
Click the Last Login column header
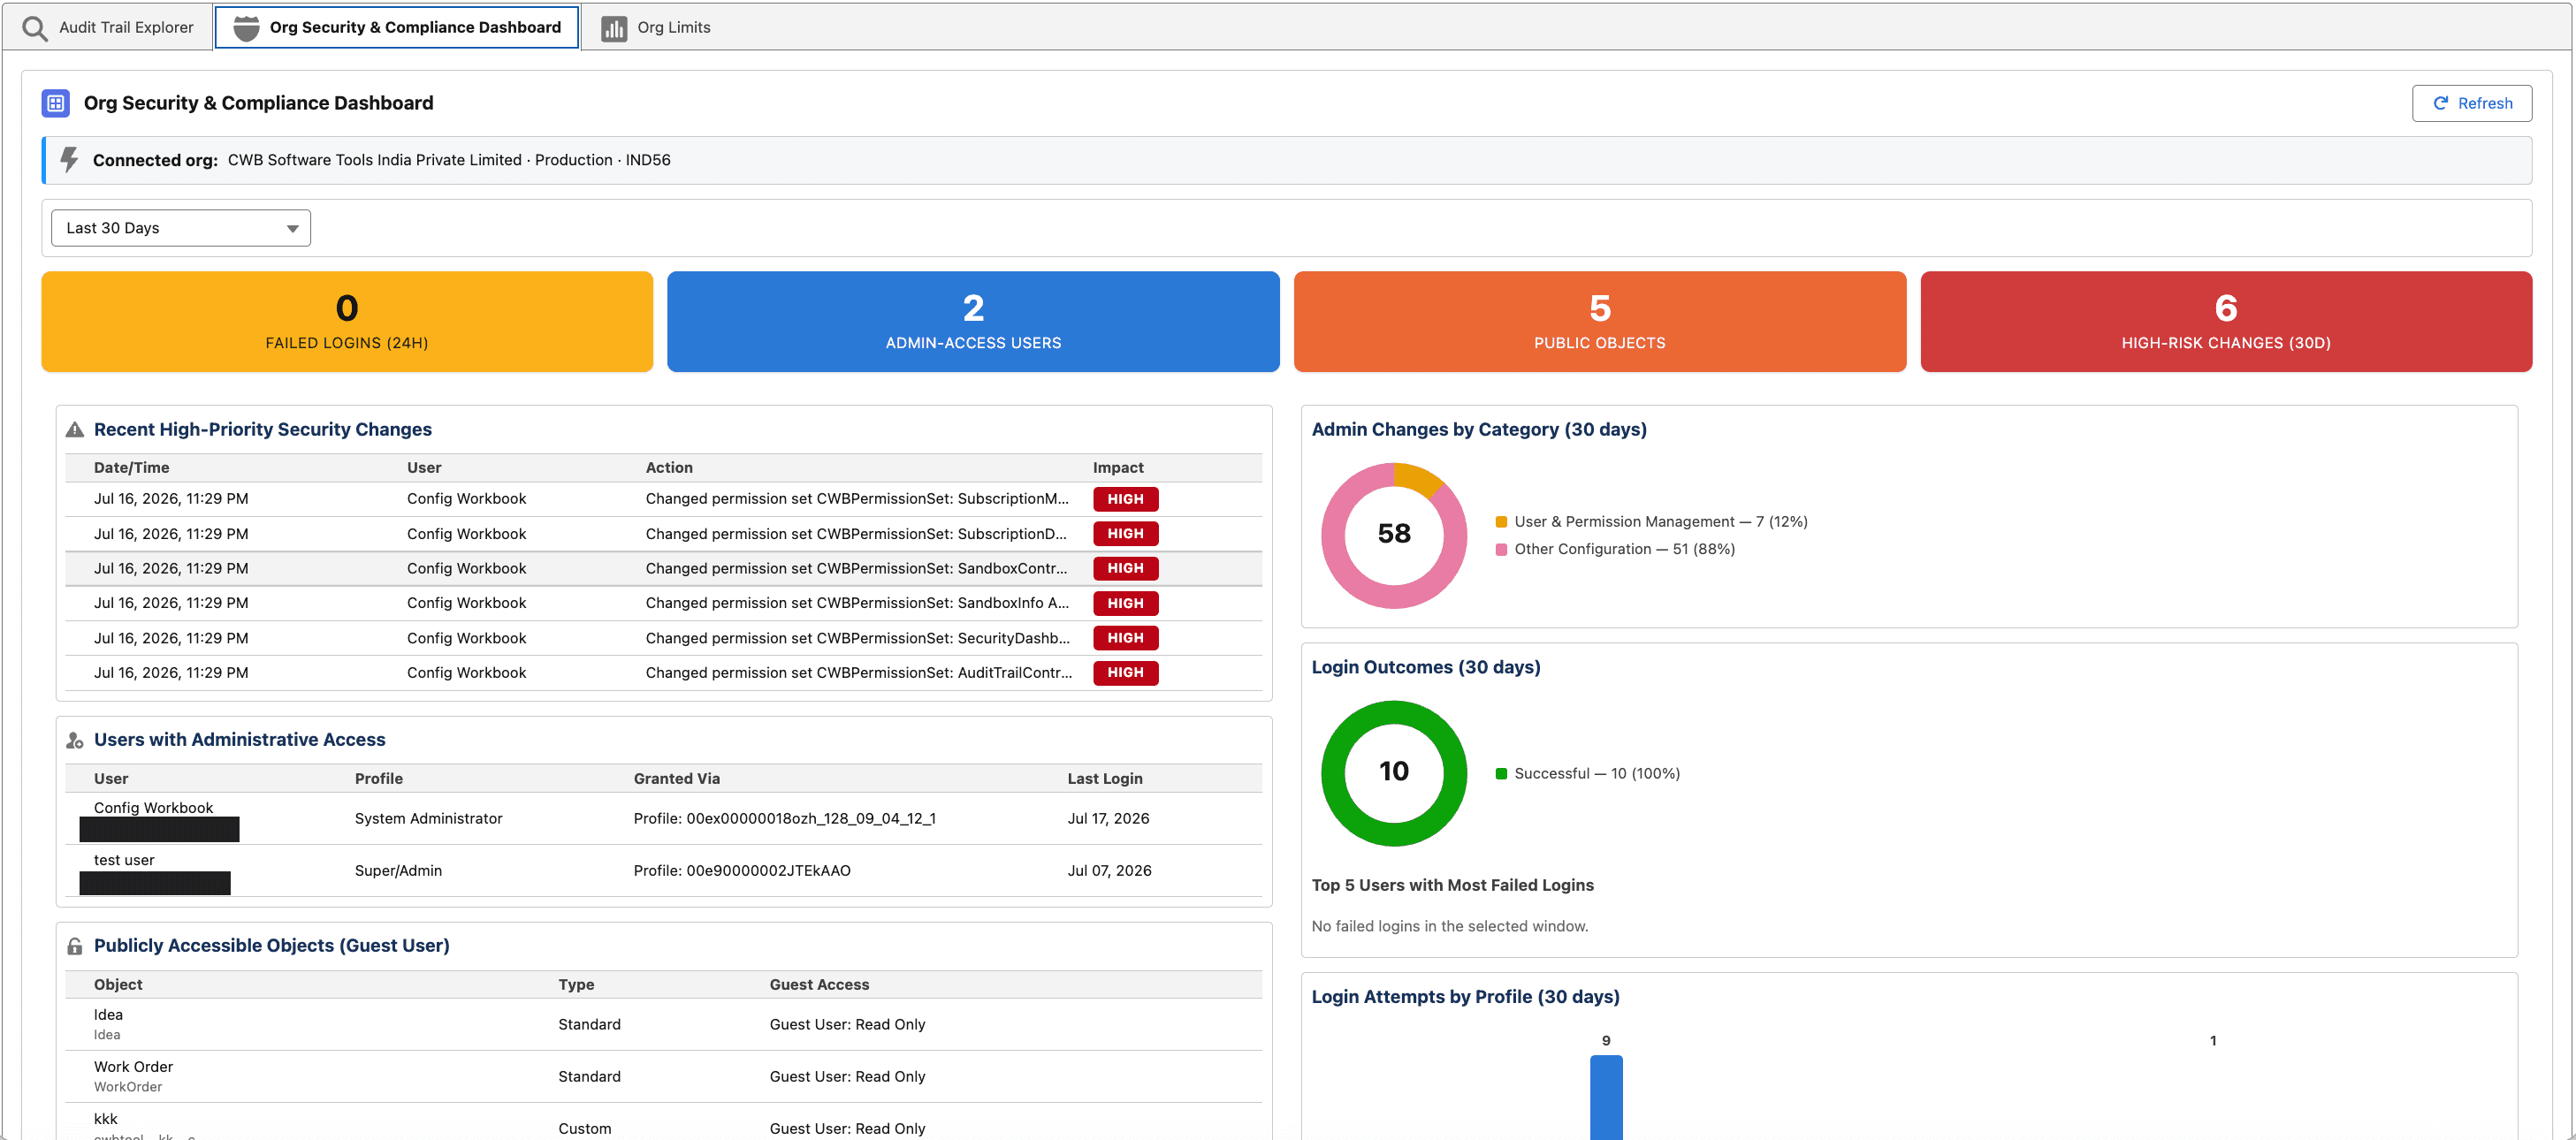tap(1104, 779)
